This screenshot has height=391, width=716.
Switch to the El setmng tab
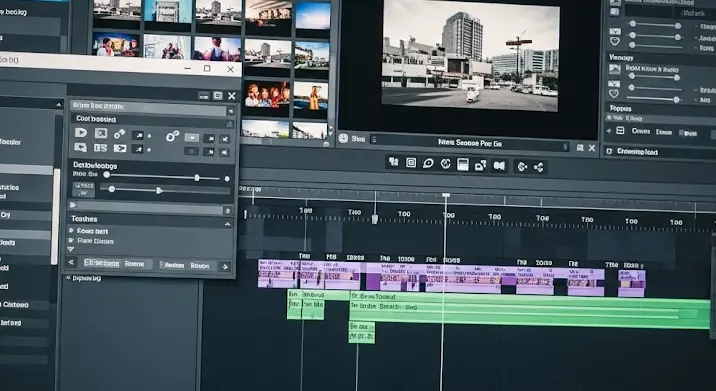point(101,263)
